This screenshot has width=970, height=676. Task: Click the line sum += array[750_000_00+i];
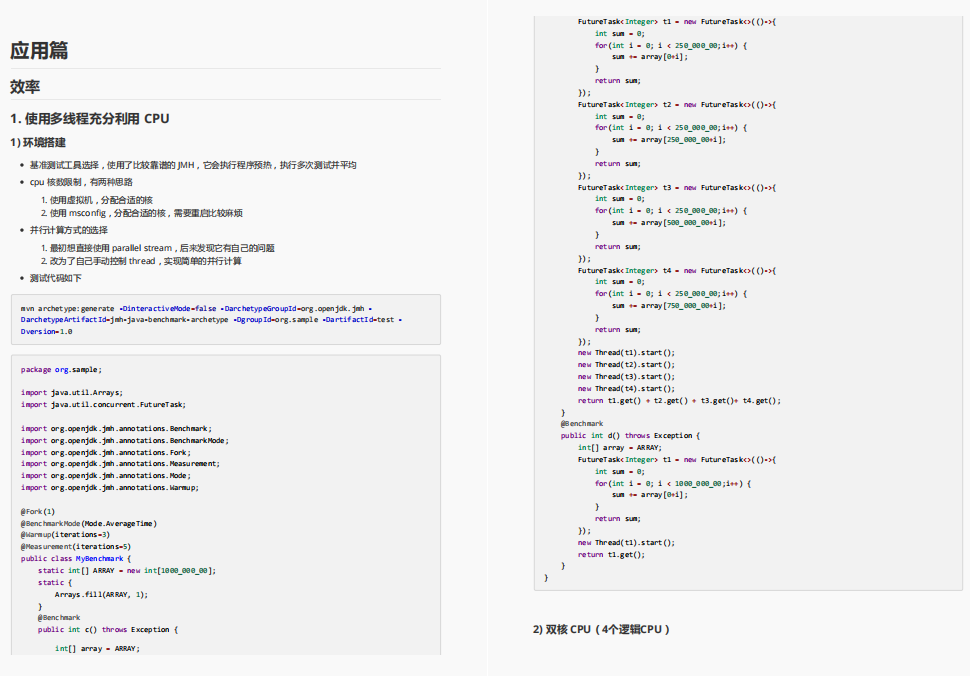[x=669, y=306]
